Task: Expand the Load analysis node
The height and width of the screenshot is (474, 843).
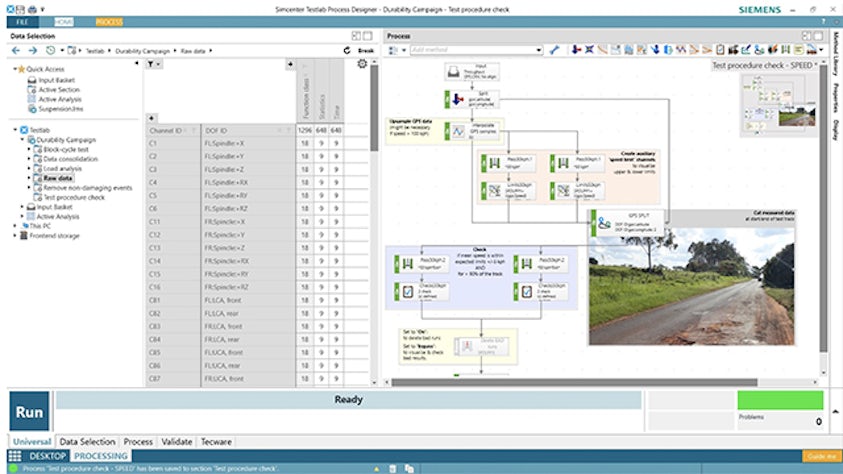Action: 29,168
